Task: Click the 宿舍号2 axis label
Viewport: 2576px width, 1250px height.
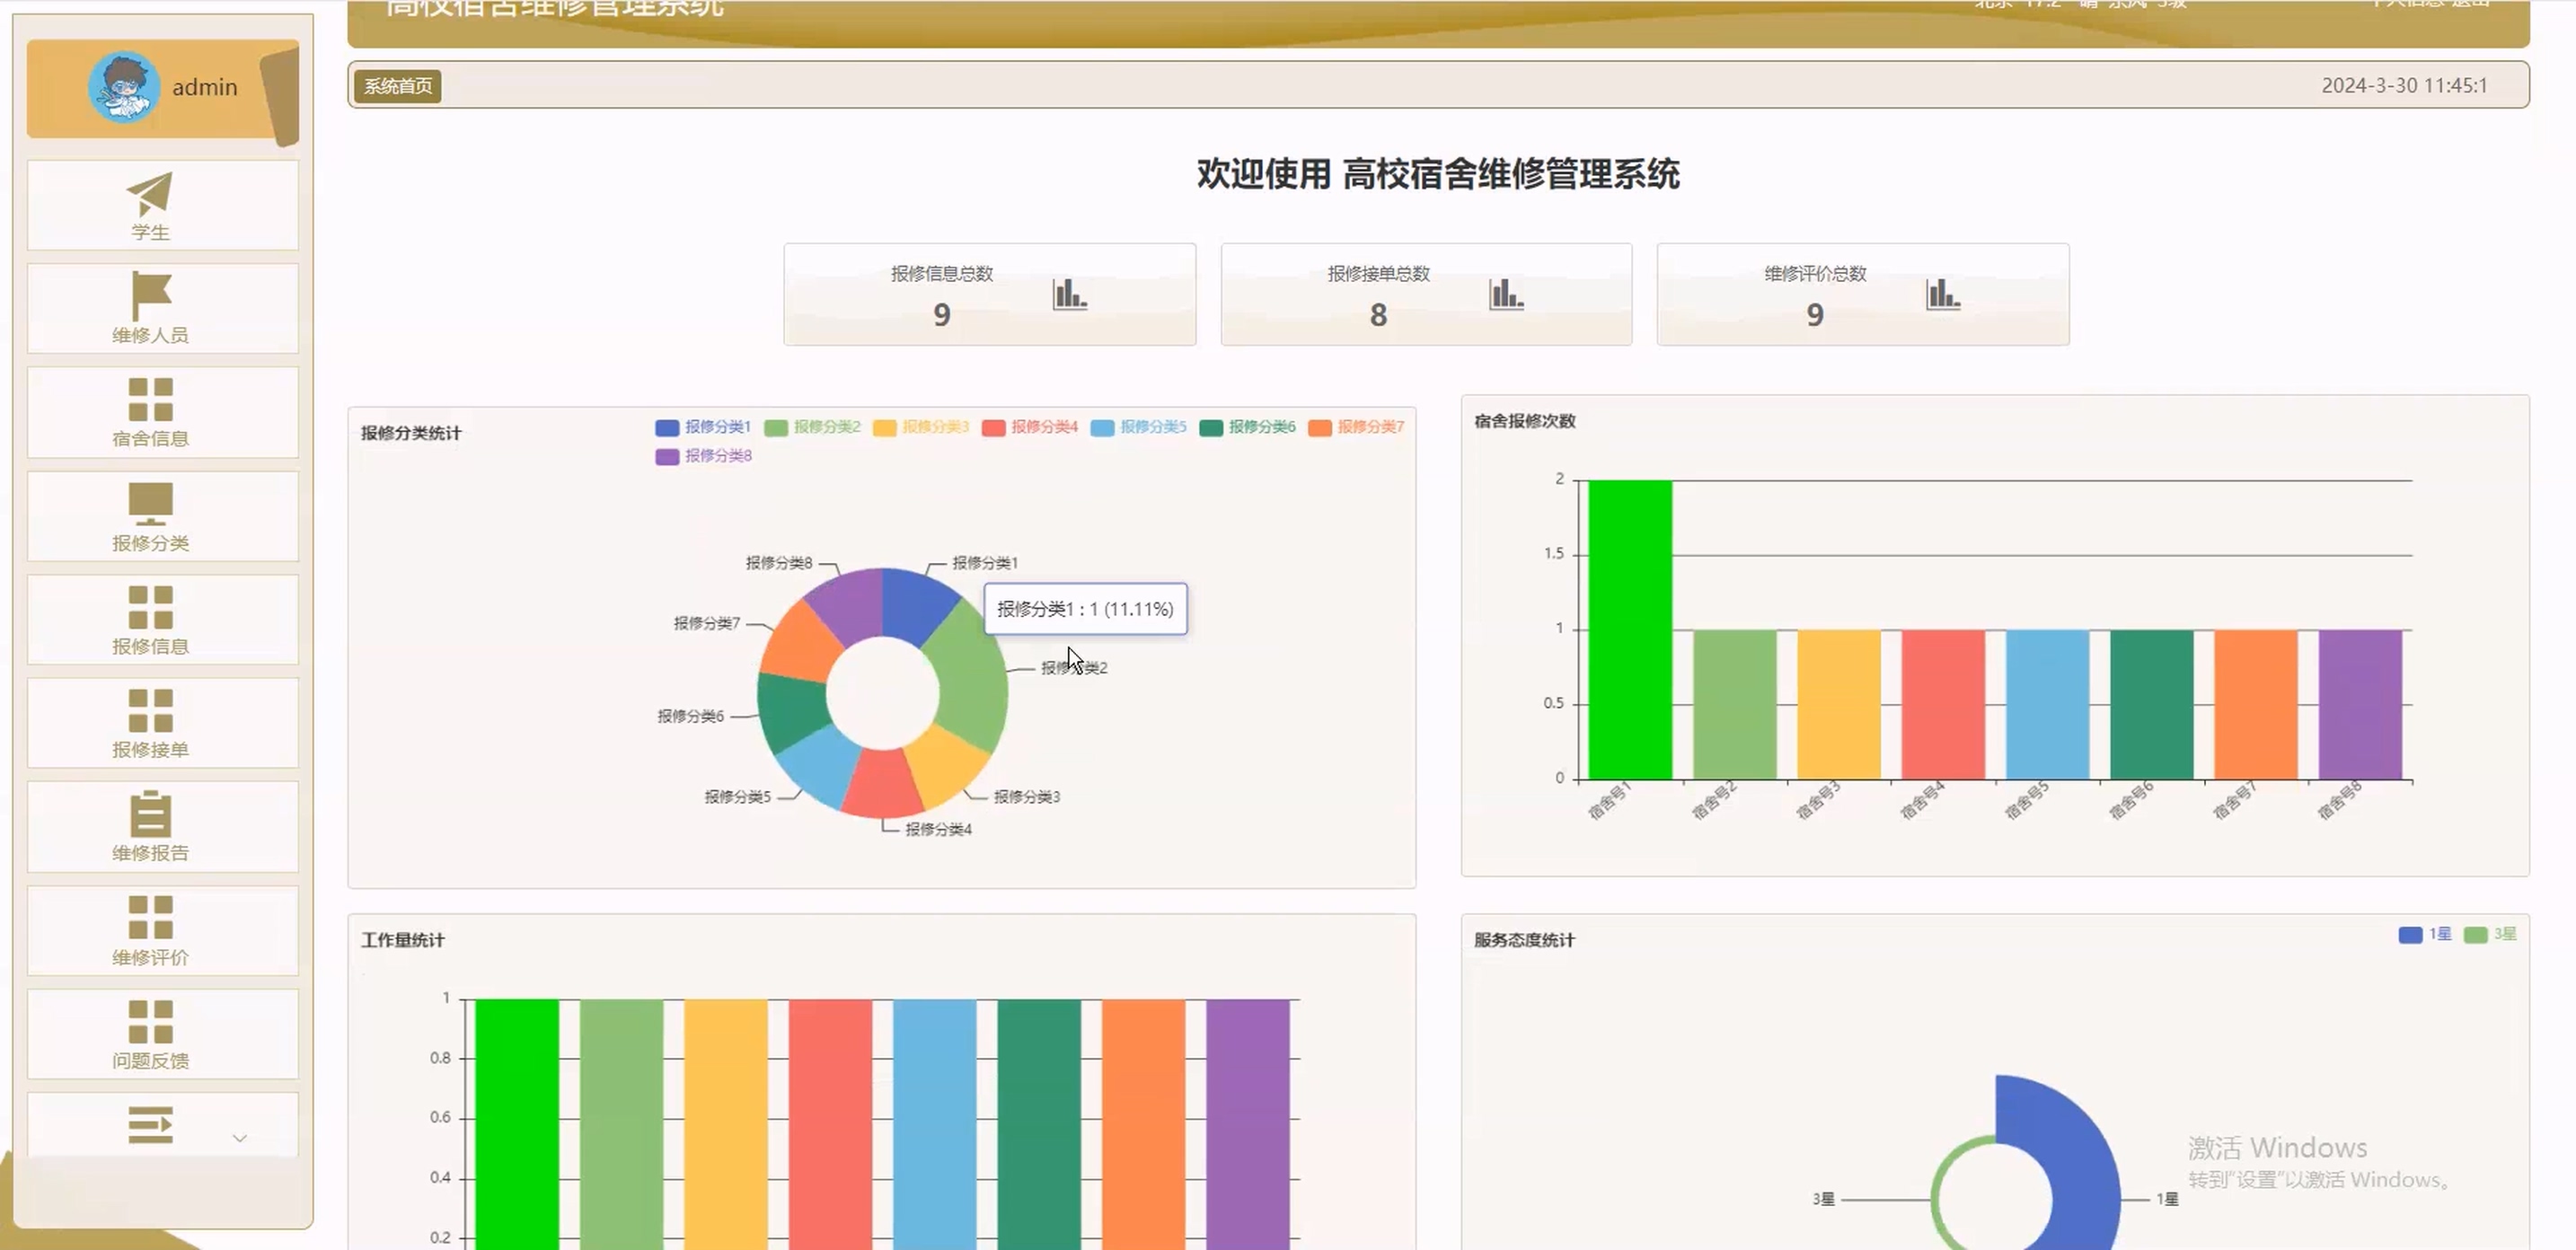Action: pos(1714,801)
